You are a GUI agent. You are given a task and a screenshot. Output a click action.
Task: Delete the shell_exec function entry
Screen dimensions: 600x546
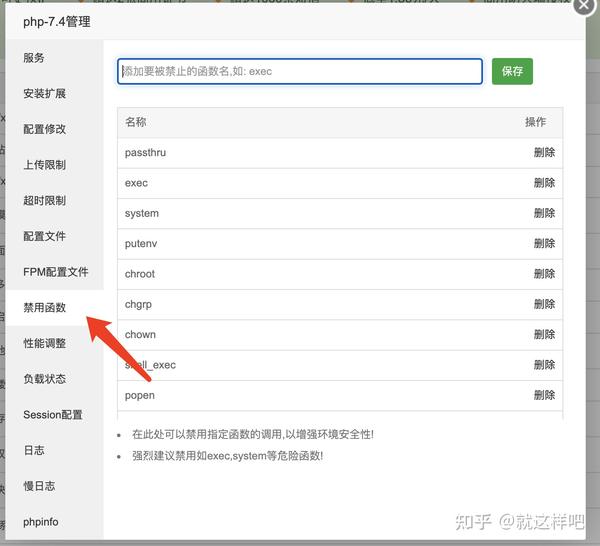point(544,365)
